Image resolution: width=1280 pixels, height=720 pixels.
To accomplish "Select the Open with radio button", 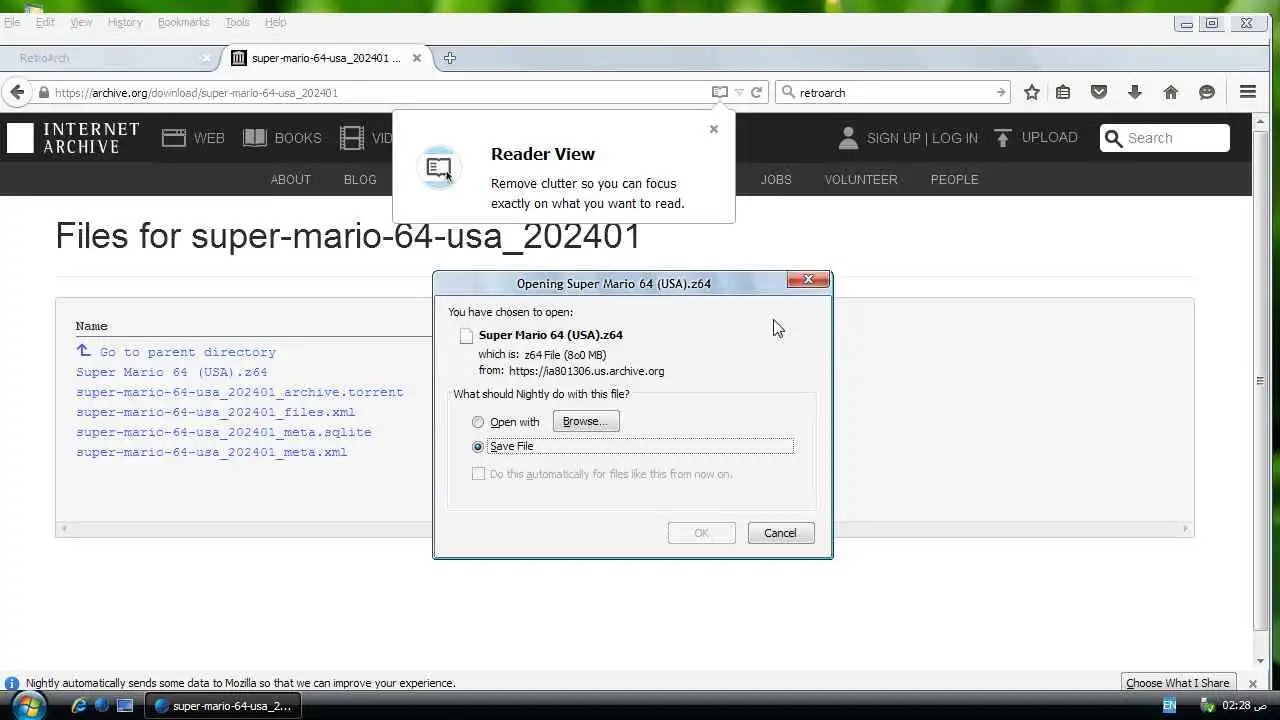I will coord(478,422).
